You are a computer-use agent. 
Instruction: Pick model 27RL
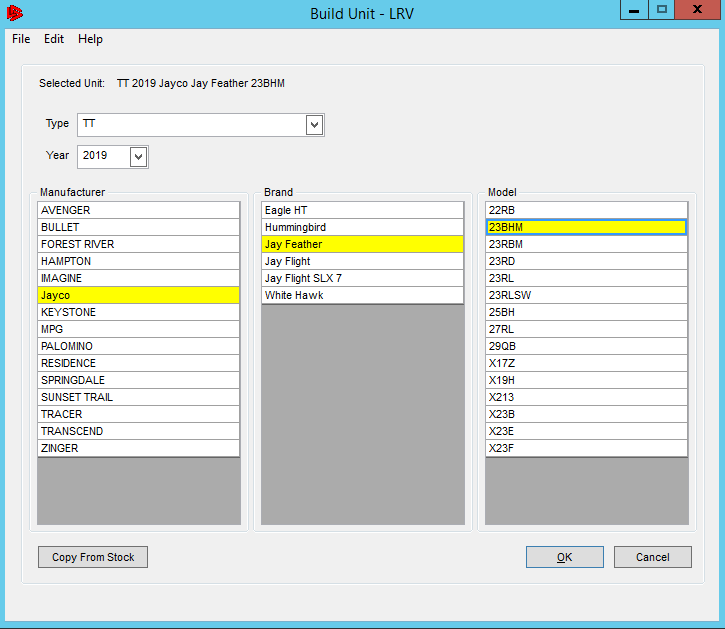[586, 329]
